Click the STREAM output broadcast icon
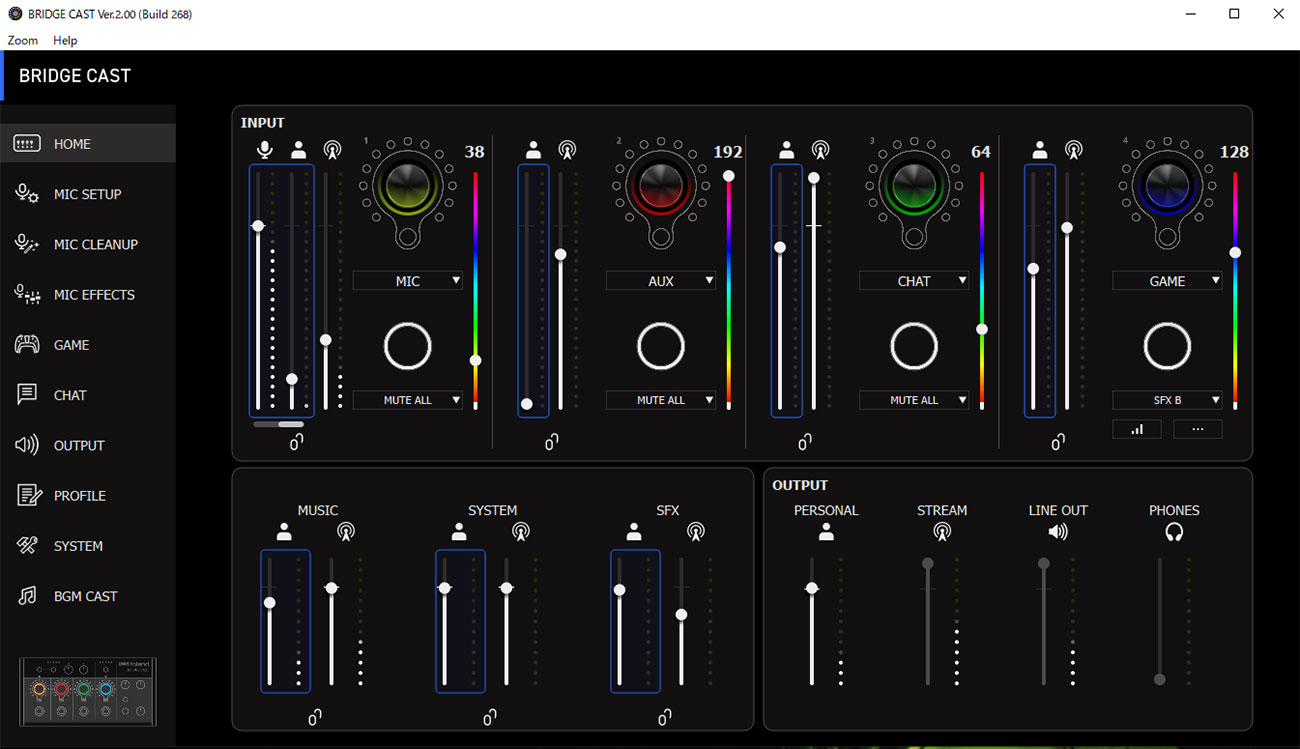The image size is (1300, 749). (x=942, y=532)
